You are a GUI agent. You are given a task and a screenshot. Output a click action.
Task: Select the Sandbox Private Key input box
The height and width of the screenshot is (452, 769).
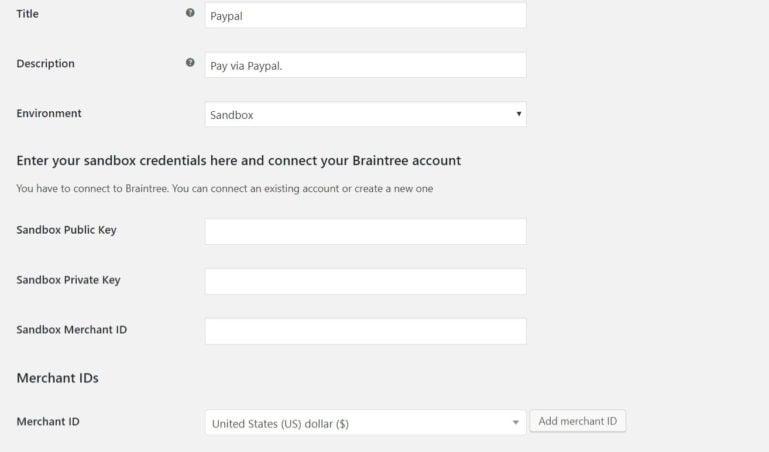(x=365, y=281)
